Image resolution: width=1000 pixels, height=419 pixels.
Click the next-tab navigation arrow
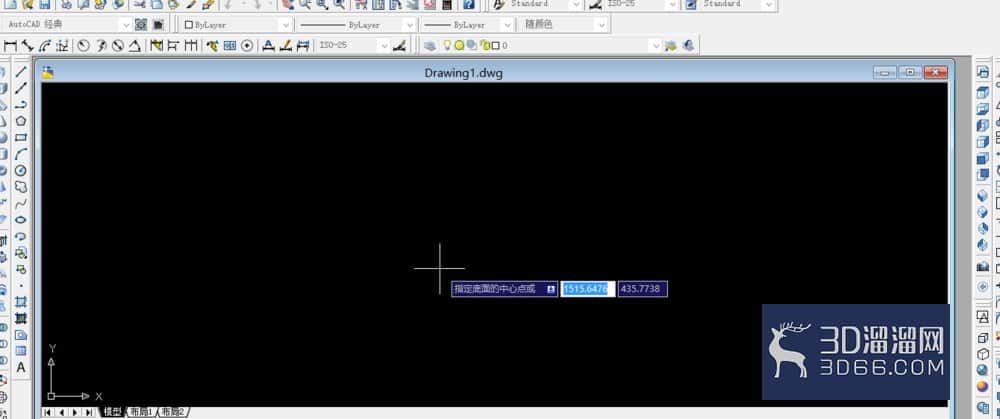pos(75,413)
